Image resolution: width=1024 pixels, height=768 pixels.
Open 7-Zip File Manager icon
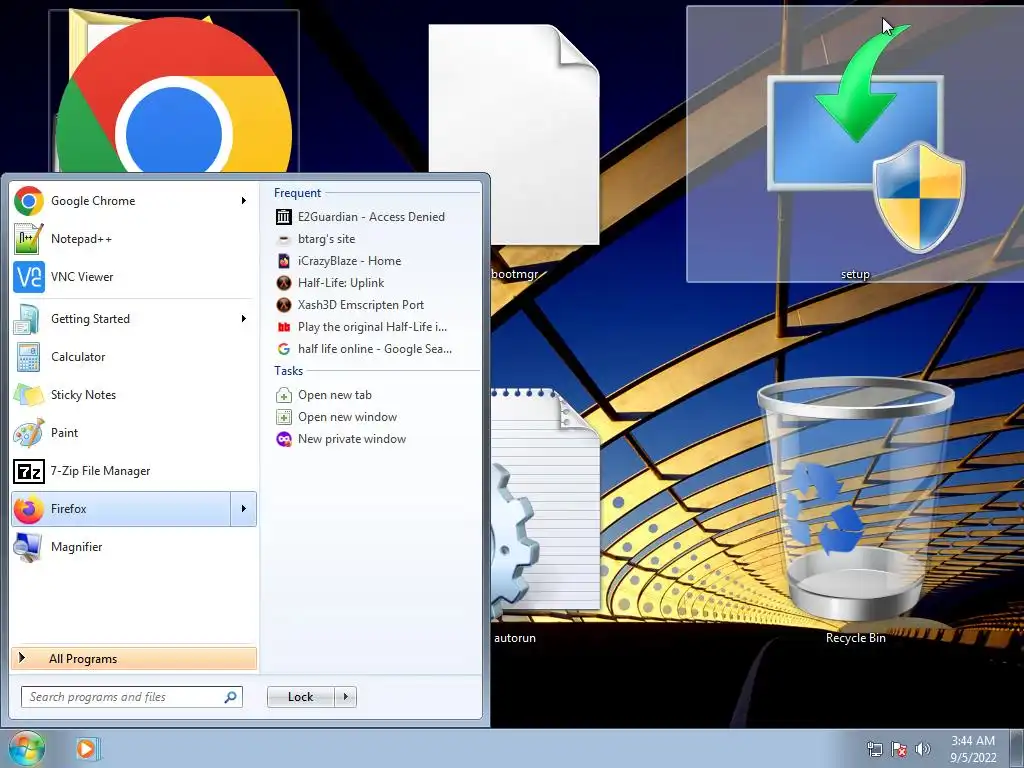click(x=29, y=471)
